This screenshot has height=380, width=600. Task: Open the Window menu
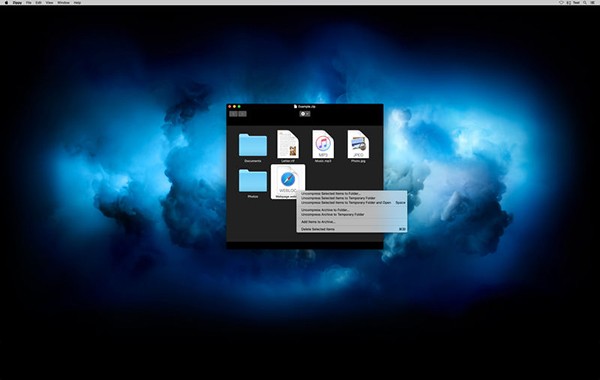(x=64, y=2)
